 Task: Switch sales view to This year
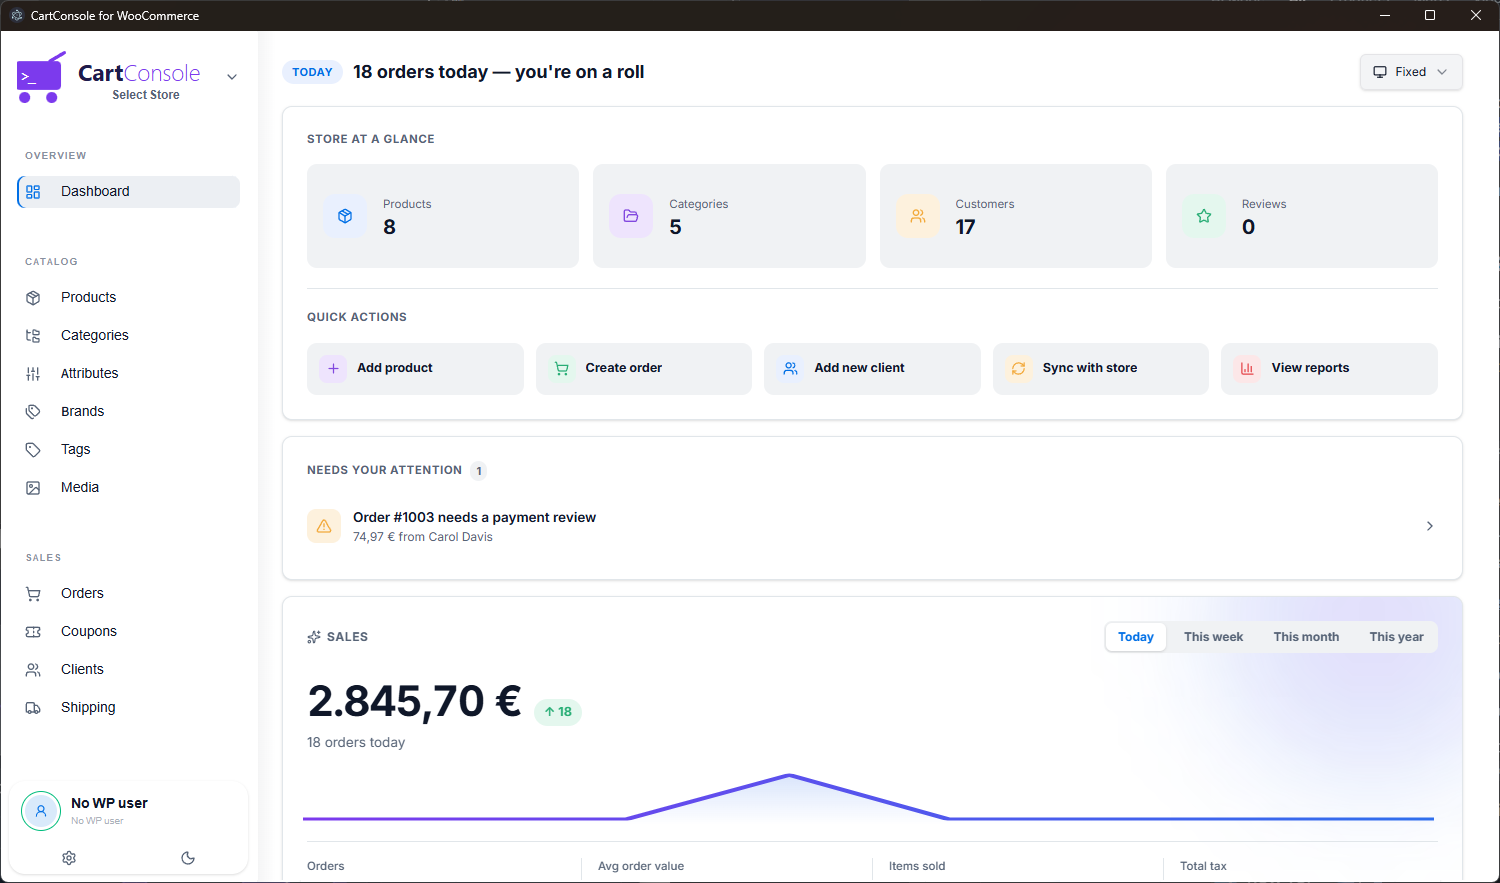[x=1396, y=637]
